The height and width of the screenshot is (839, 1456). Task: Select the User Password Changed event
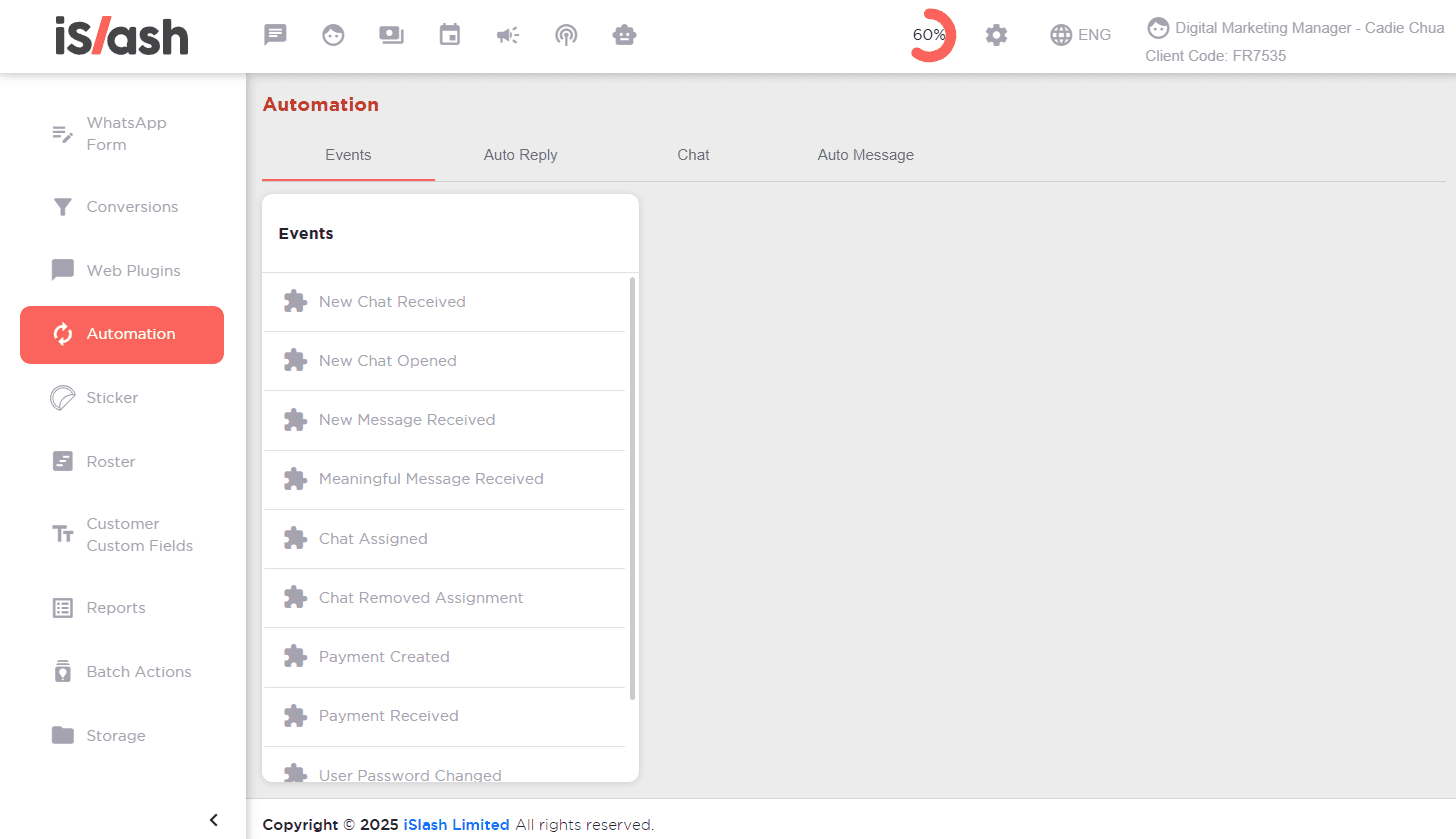point(444,765)
